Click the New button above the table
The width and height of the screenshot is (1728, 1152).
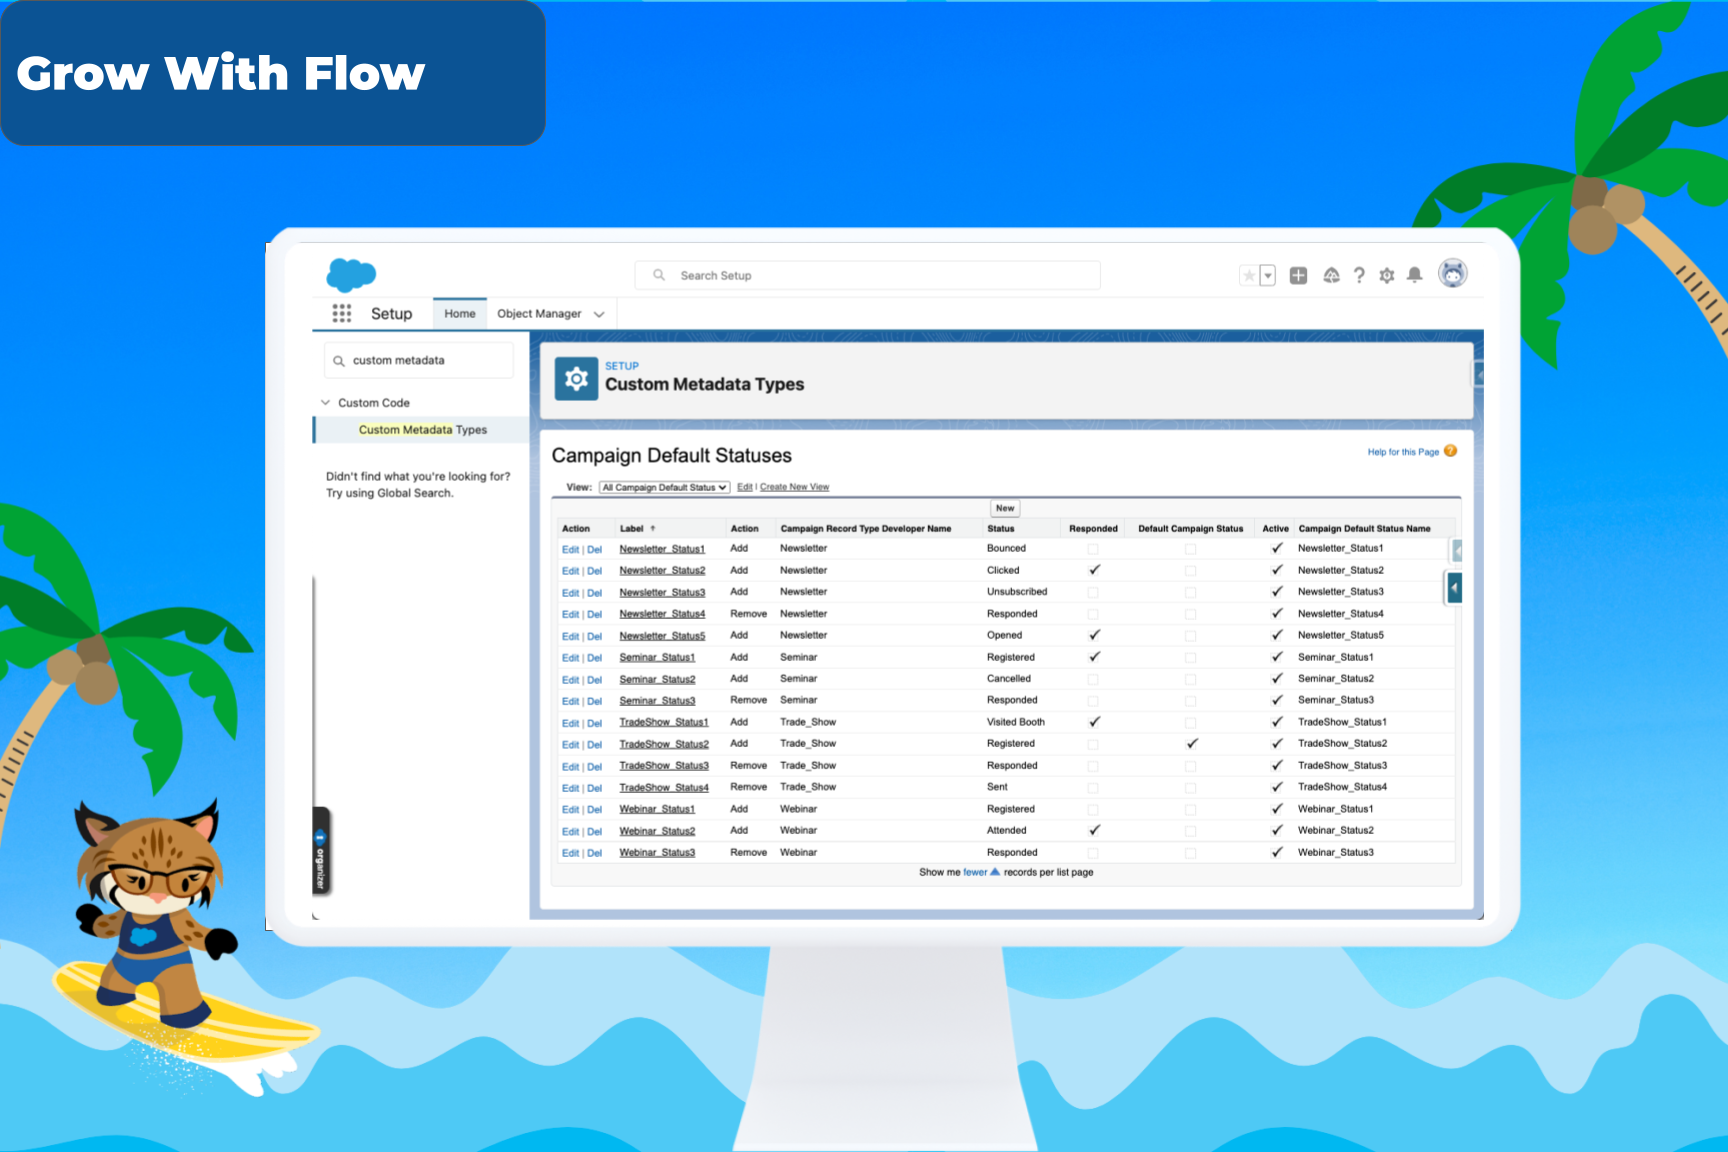tap(1005, 508)
